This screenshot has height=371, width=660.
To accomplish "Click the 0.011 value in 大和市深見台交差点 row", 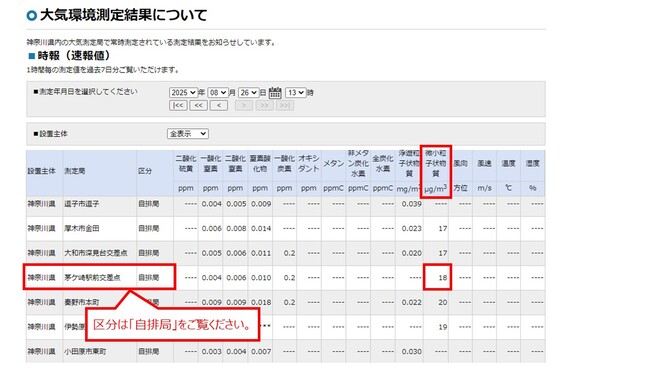I will pyautogui.click(x=261, y=253).
